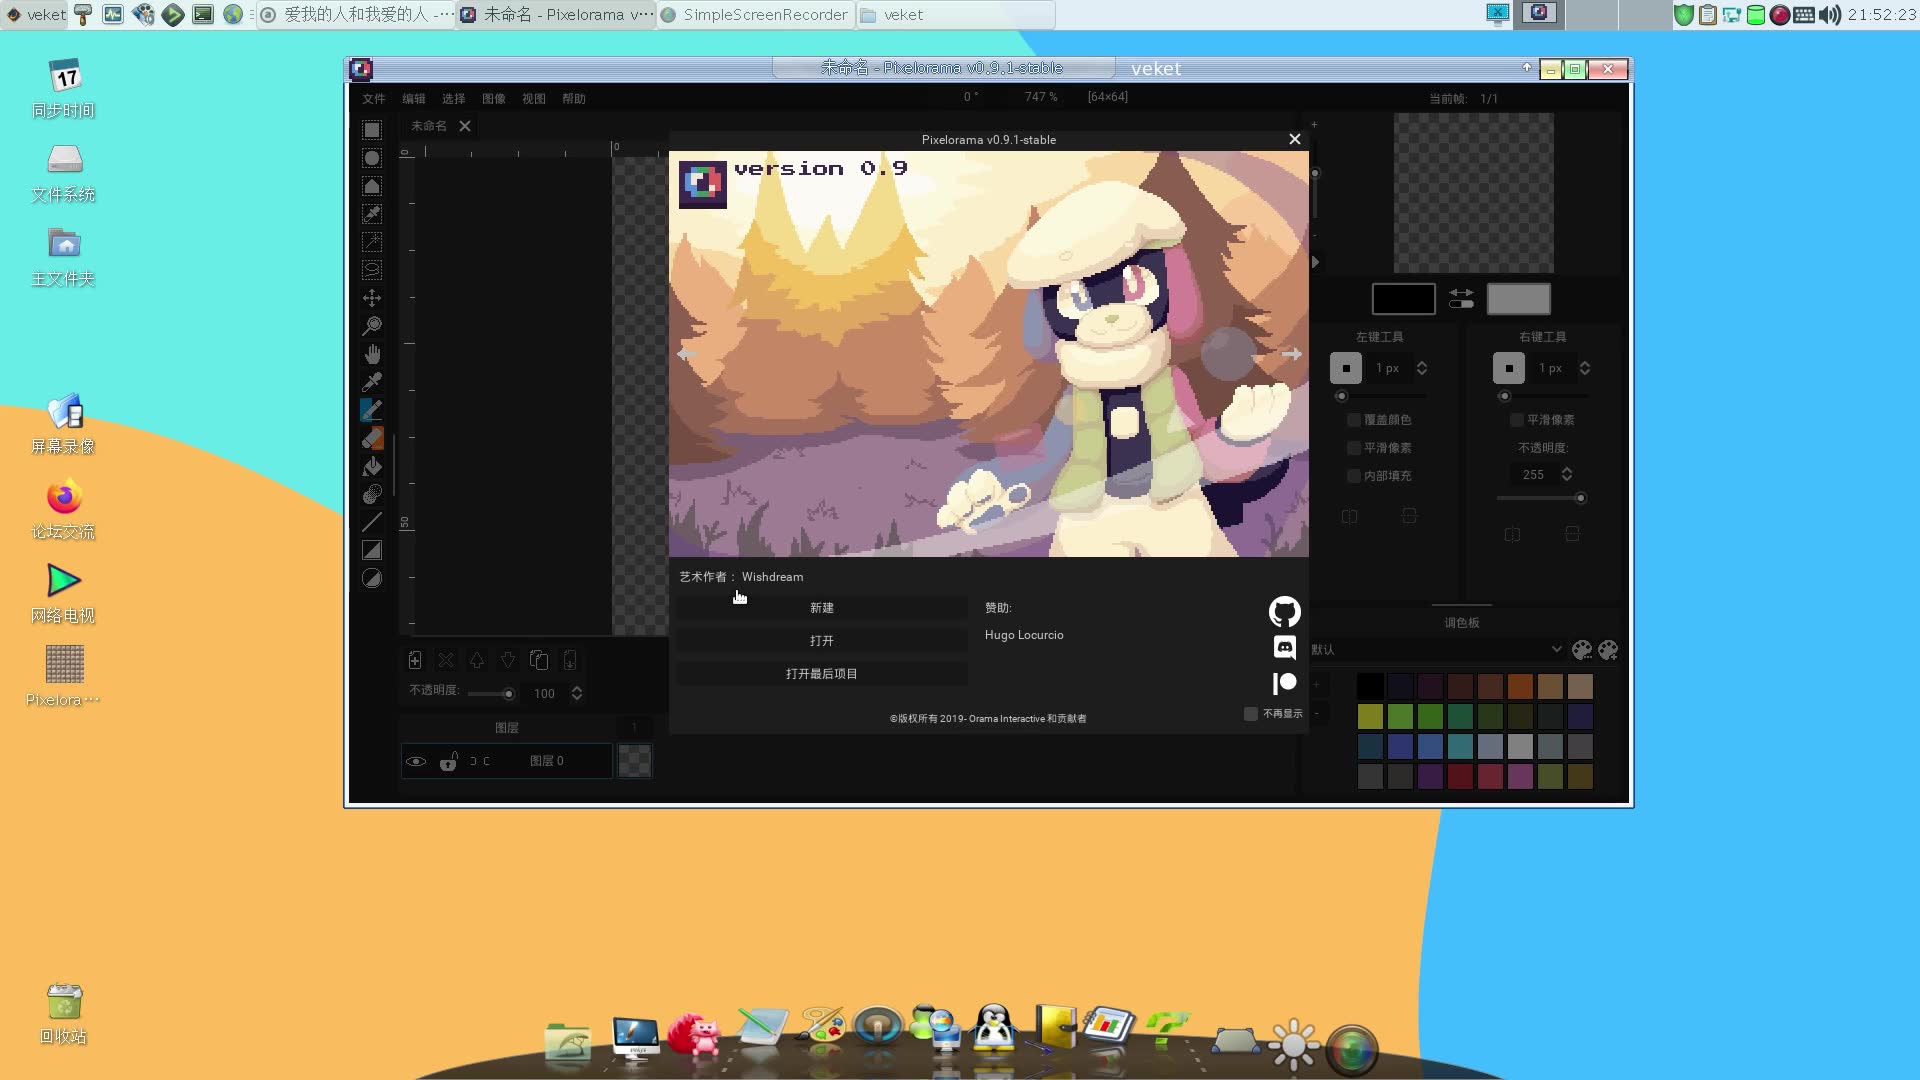Close the 未命名 project tab
1920x1080 pixels.
coord(465,126)
